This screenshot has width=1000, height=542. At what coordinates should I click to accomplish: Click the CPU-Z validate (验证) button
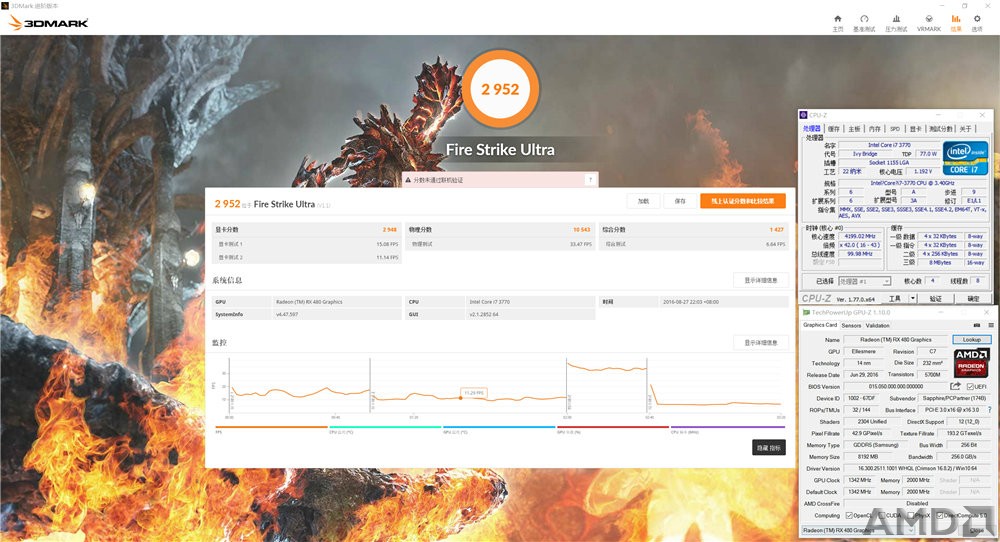936,298
